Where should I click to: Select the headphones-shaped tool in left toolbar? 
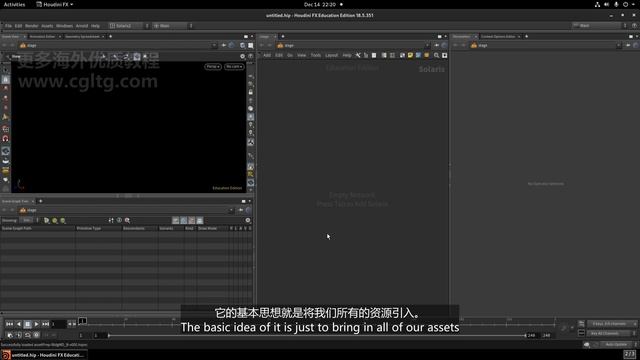[x=6, y=139]
